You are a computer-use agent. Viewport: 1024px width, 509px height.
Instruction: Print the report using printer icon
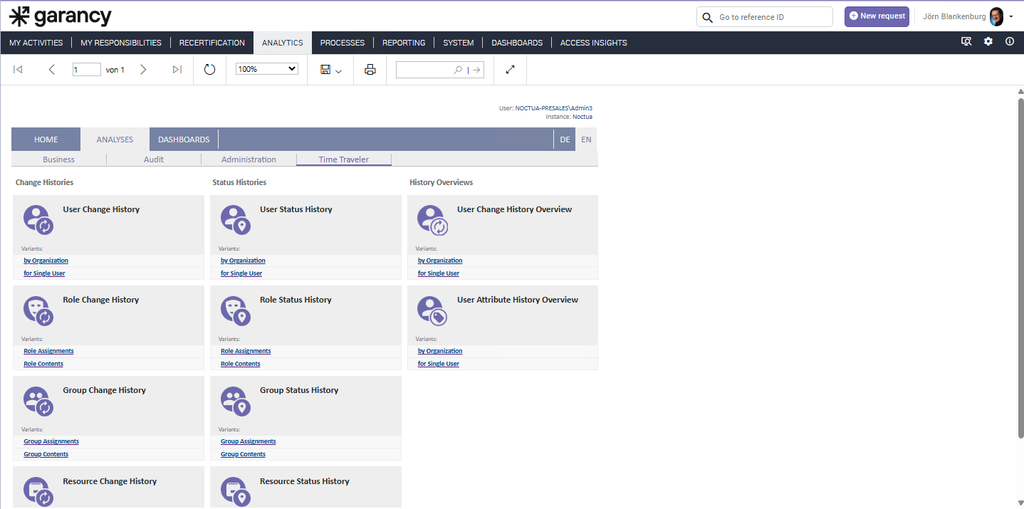pos(370,69)
